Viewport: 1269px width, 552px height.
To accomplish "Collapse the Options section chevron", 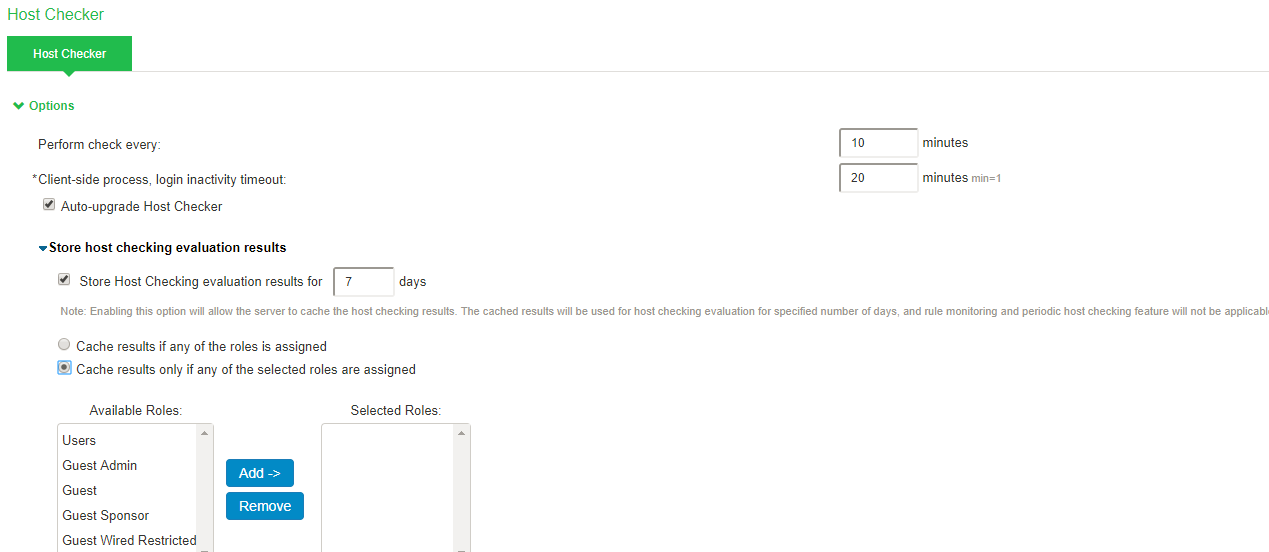I will (x=19, y=106).
